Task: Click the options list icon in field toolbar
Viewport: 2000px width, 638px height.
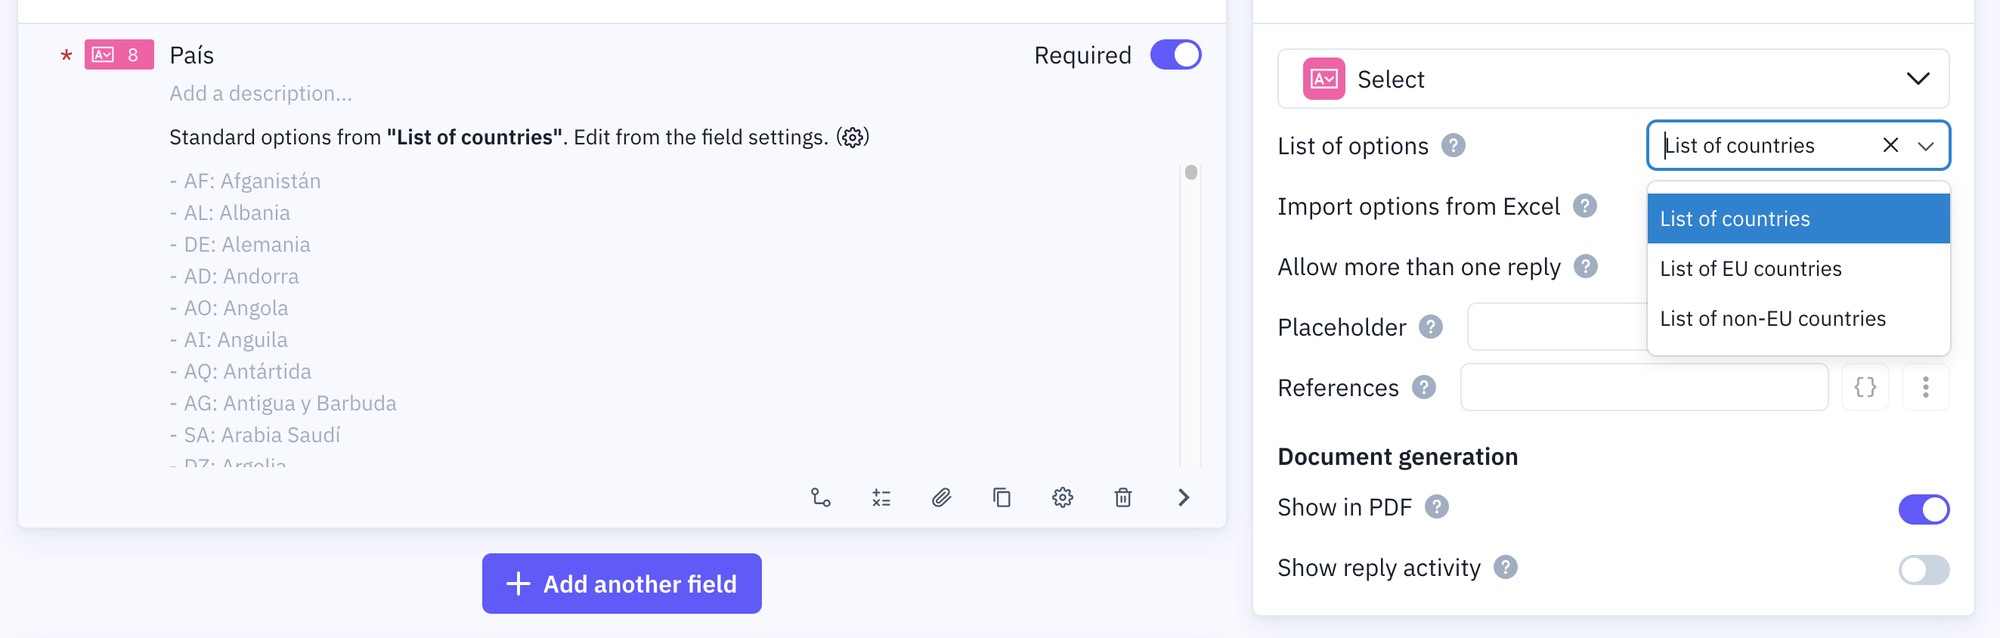Action: pyautogui.click(x=881, y=497)
